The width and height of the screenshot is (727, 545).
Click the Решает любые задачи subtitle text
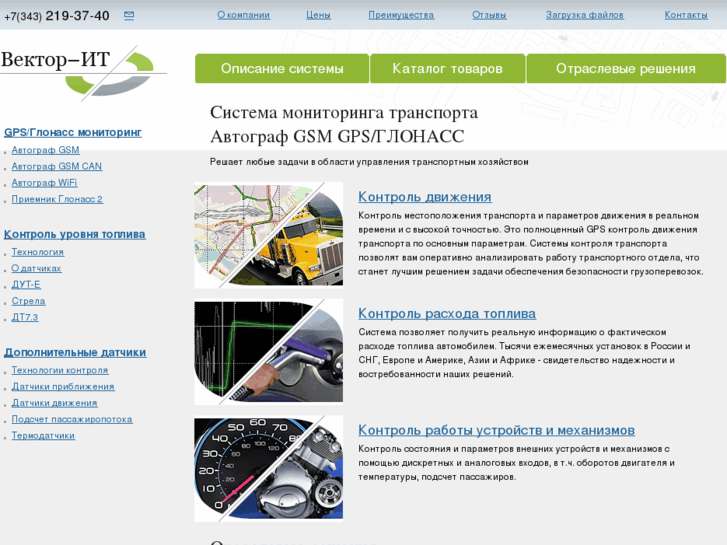coord(369,162)
